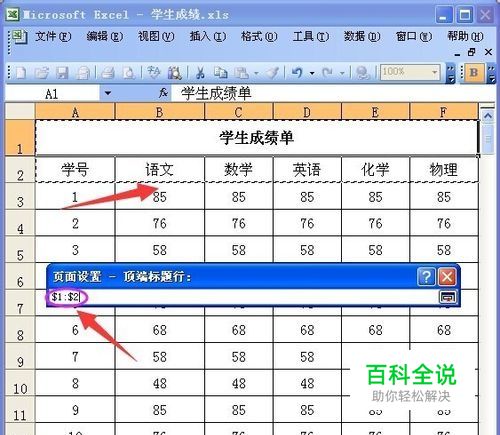Click the New workbook icon
The image size is (500, 435).
[x=21, y=73]
